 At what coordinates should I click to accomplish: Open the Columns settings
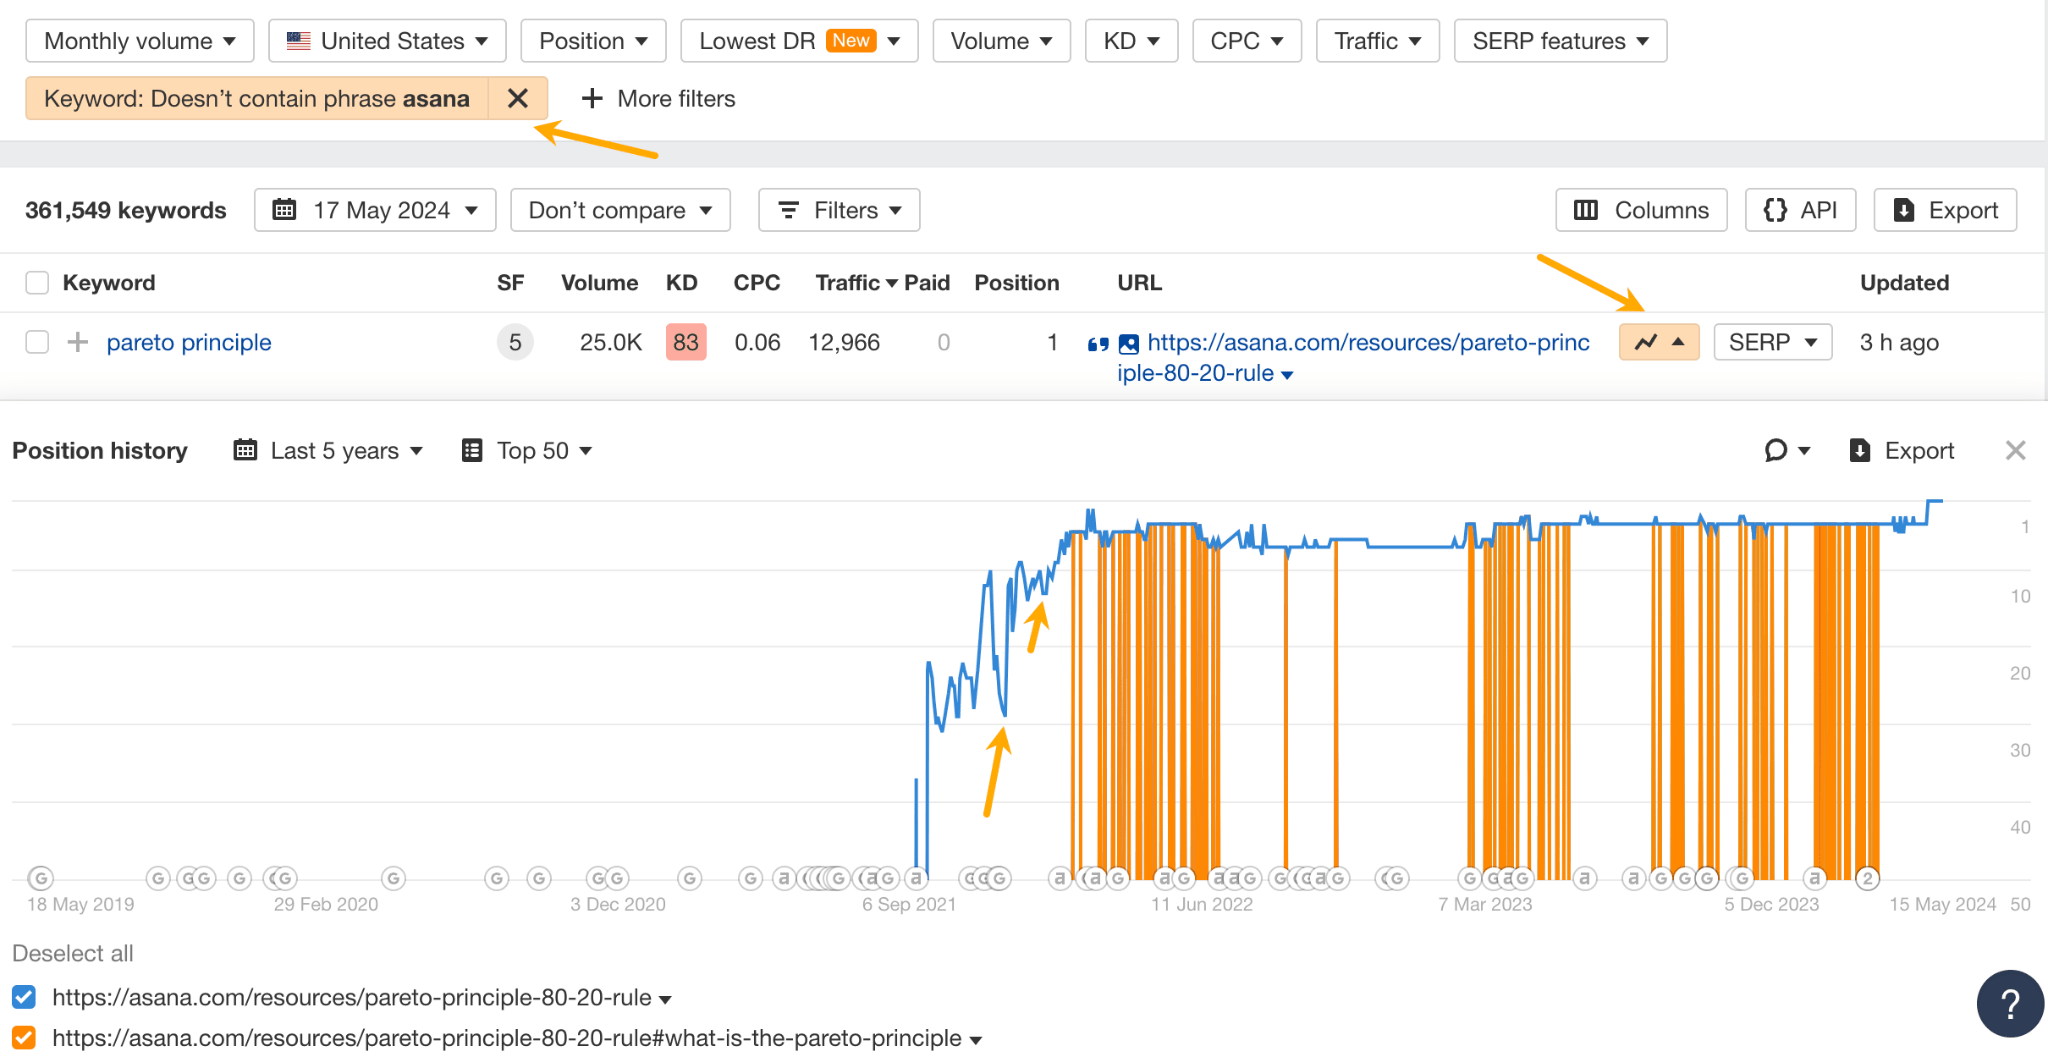point(1640,210)
